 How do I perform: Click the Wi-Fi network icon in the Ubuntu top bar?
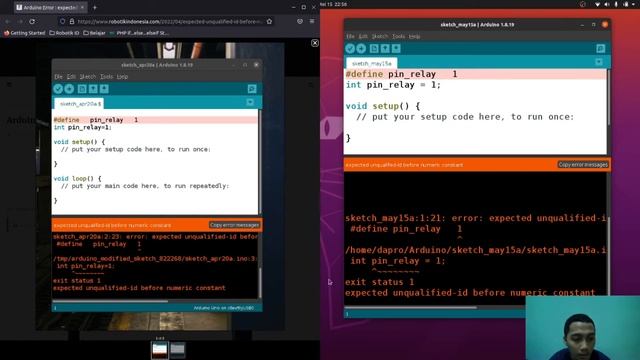[597, 4]
